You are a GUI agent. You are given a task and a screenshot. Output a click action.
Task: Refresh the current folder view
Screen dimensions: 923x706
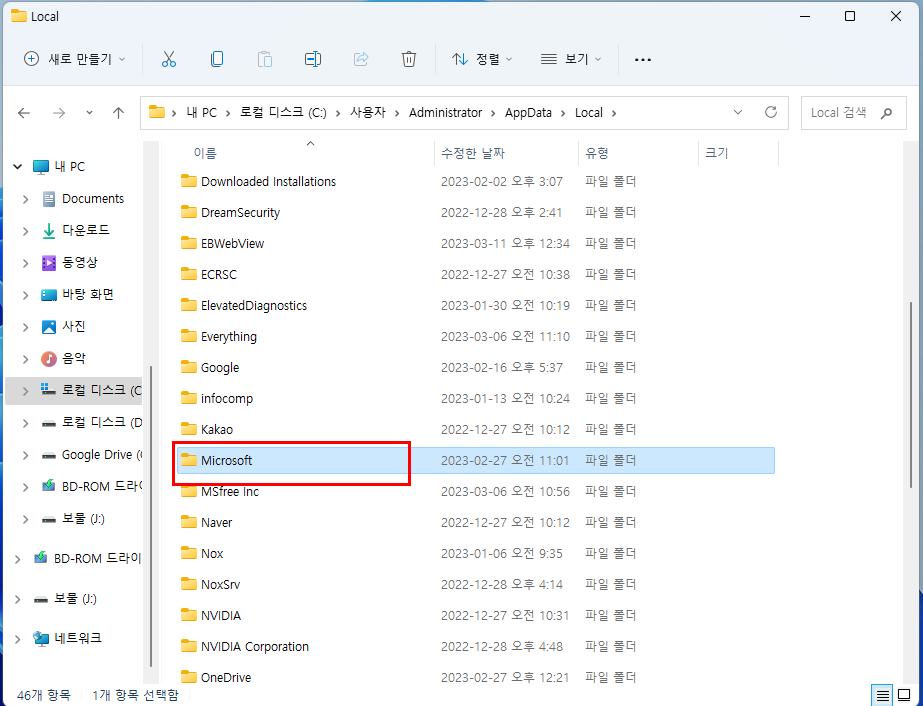point(771,112)
